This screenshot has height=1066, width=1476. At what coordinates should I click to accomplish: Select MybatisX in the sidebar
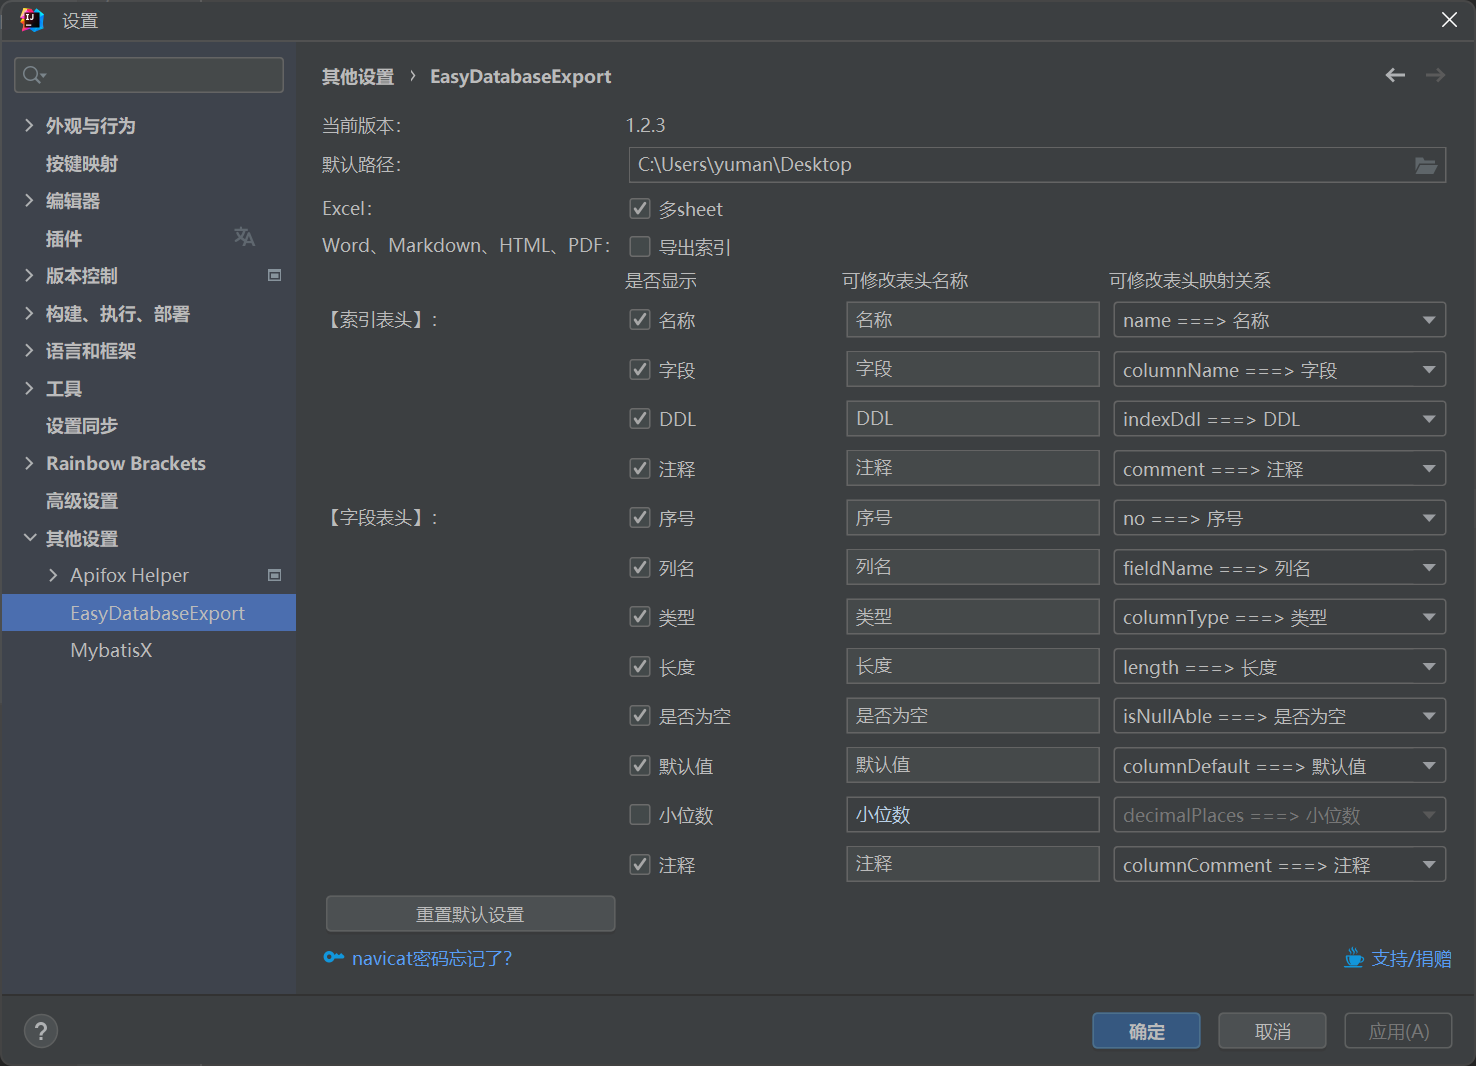[111, 649]
